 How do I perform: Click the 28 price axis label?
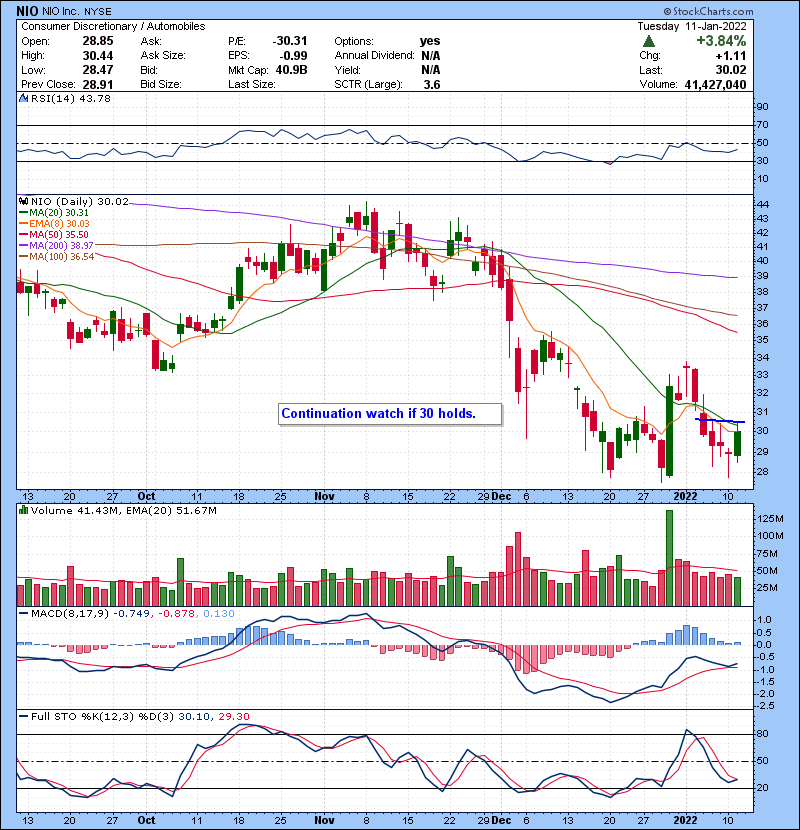point(762,472)
